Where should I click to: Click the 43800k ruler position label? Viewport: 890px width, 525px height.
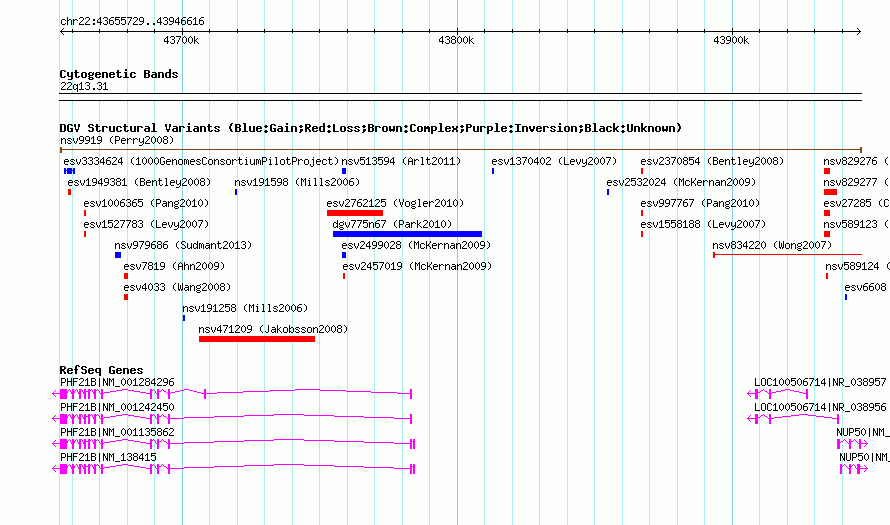pyautogui.click(x=456, y=41)
